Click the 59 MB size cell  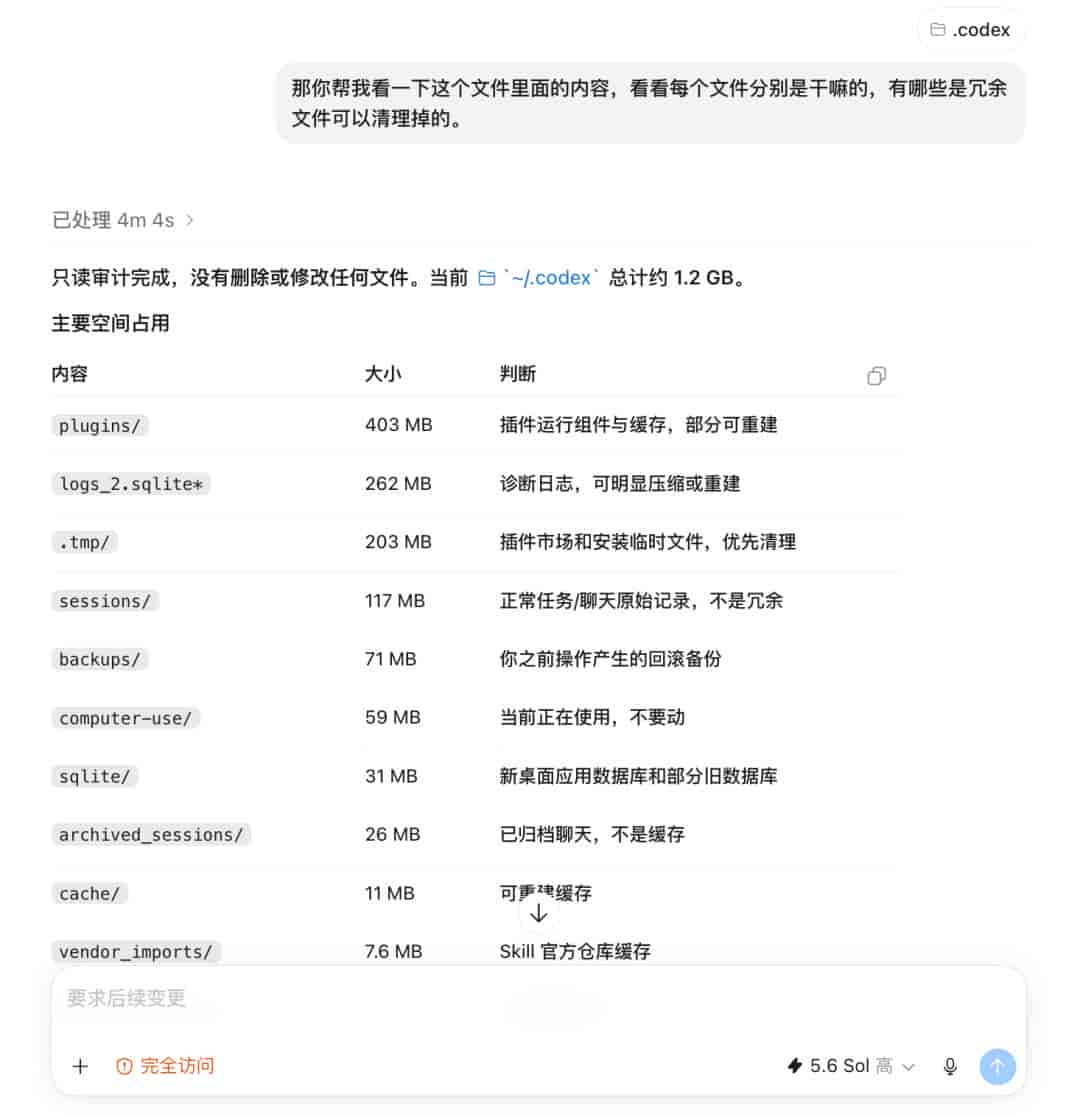coord(393,717)
